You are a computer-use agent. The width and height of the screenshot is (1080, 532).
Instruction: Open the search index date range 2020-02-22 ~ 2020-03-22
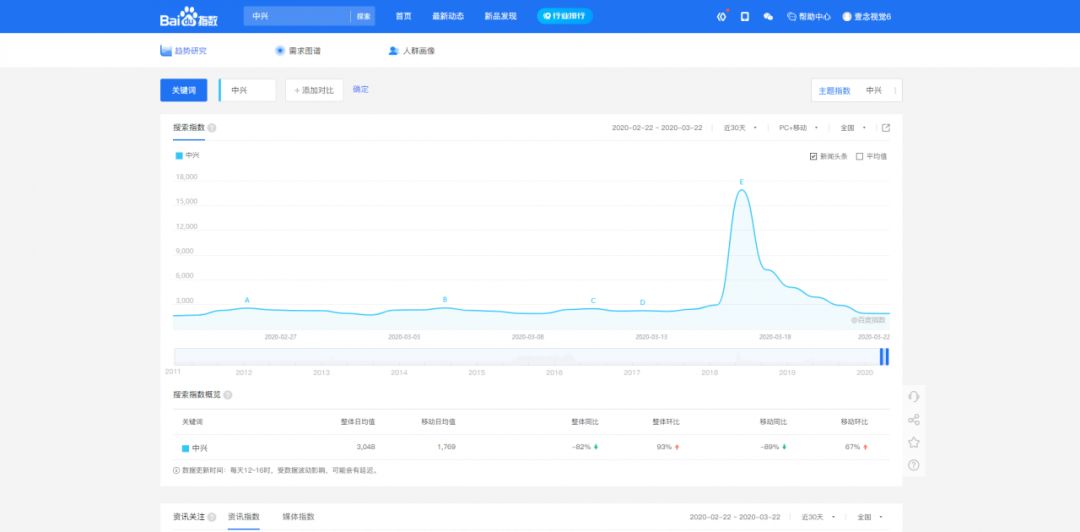point(657,128)
